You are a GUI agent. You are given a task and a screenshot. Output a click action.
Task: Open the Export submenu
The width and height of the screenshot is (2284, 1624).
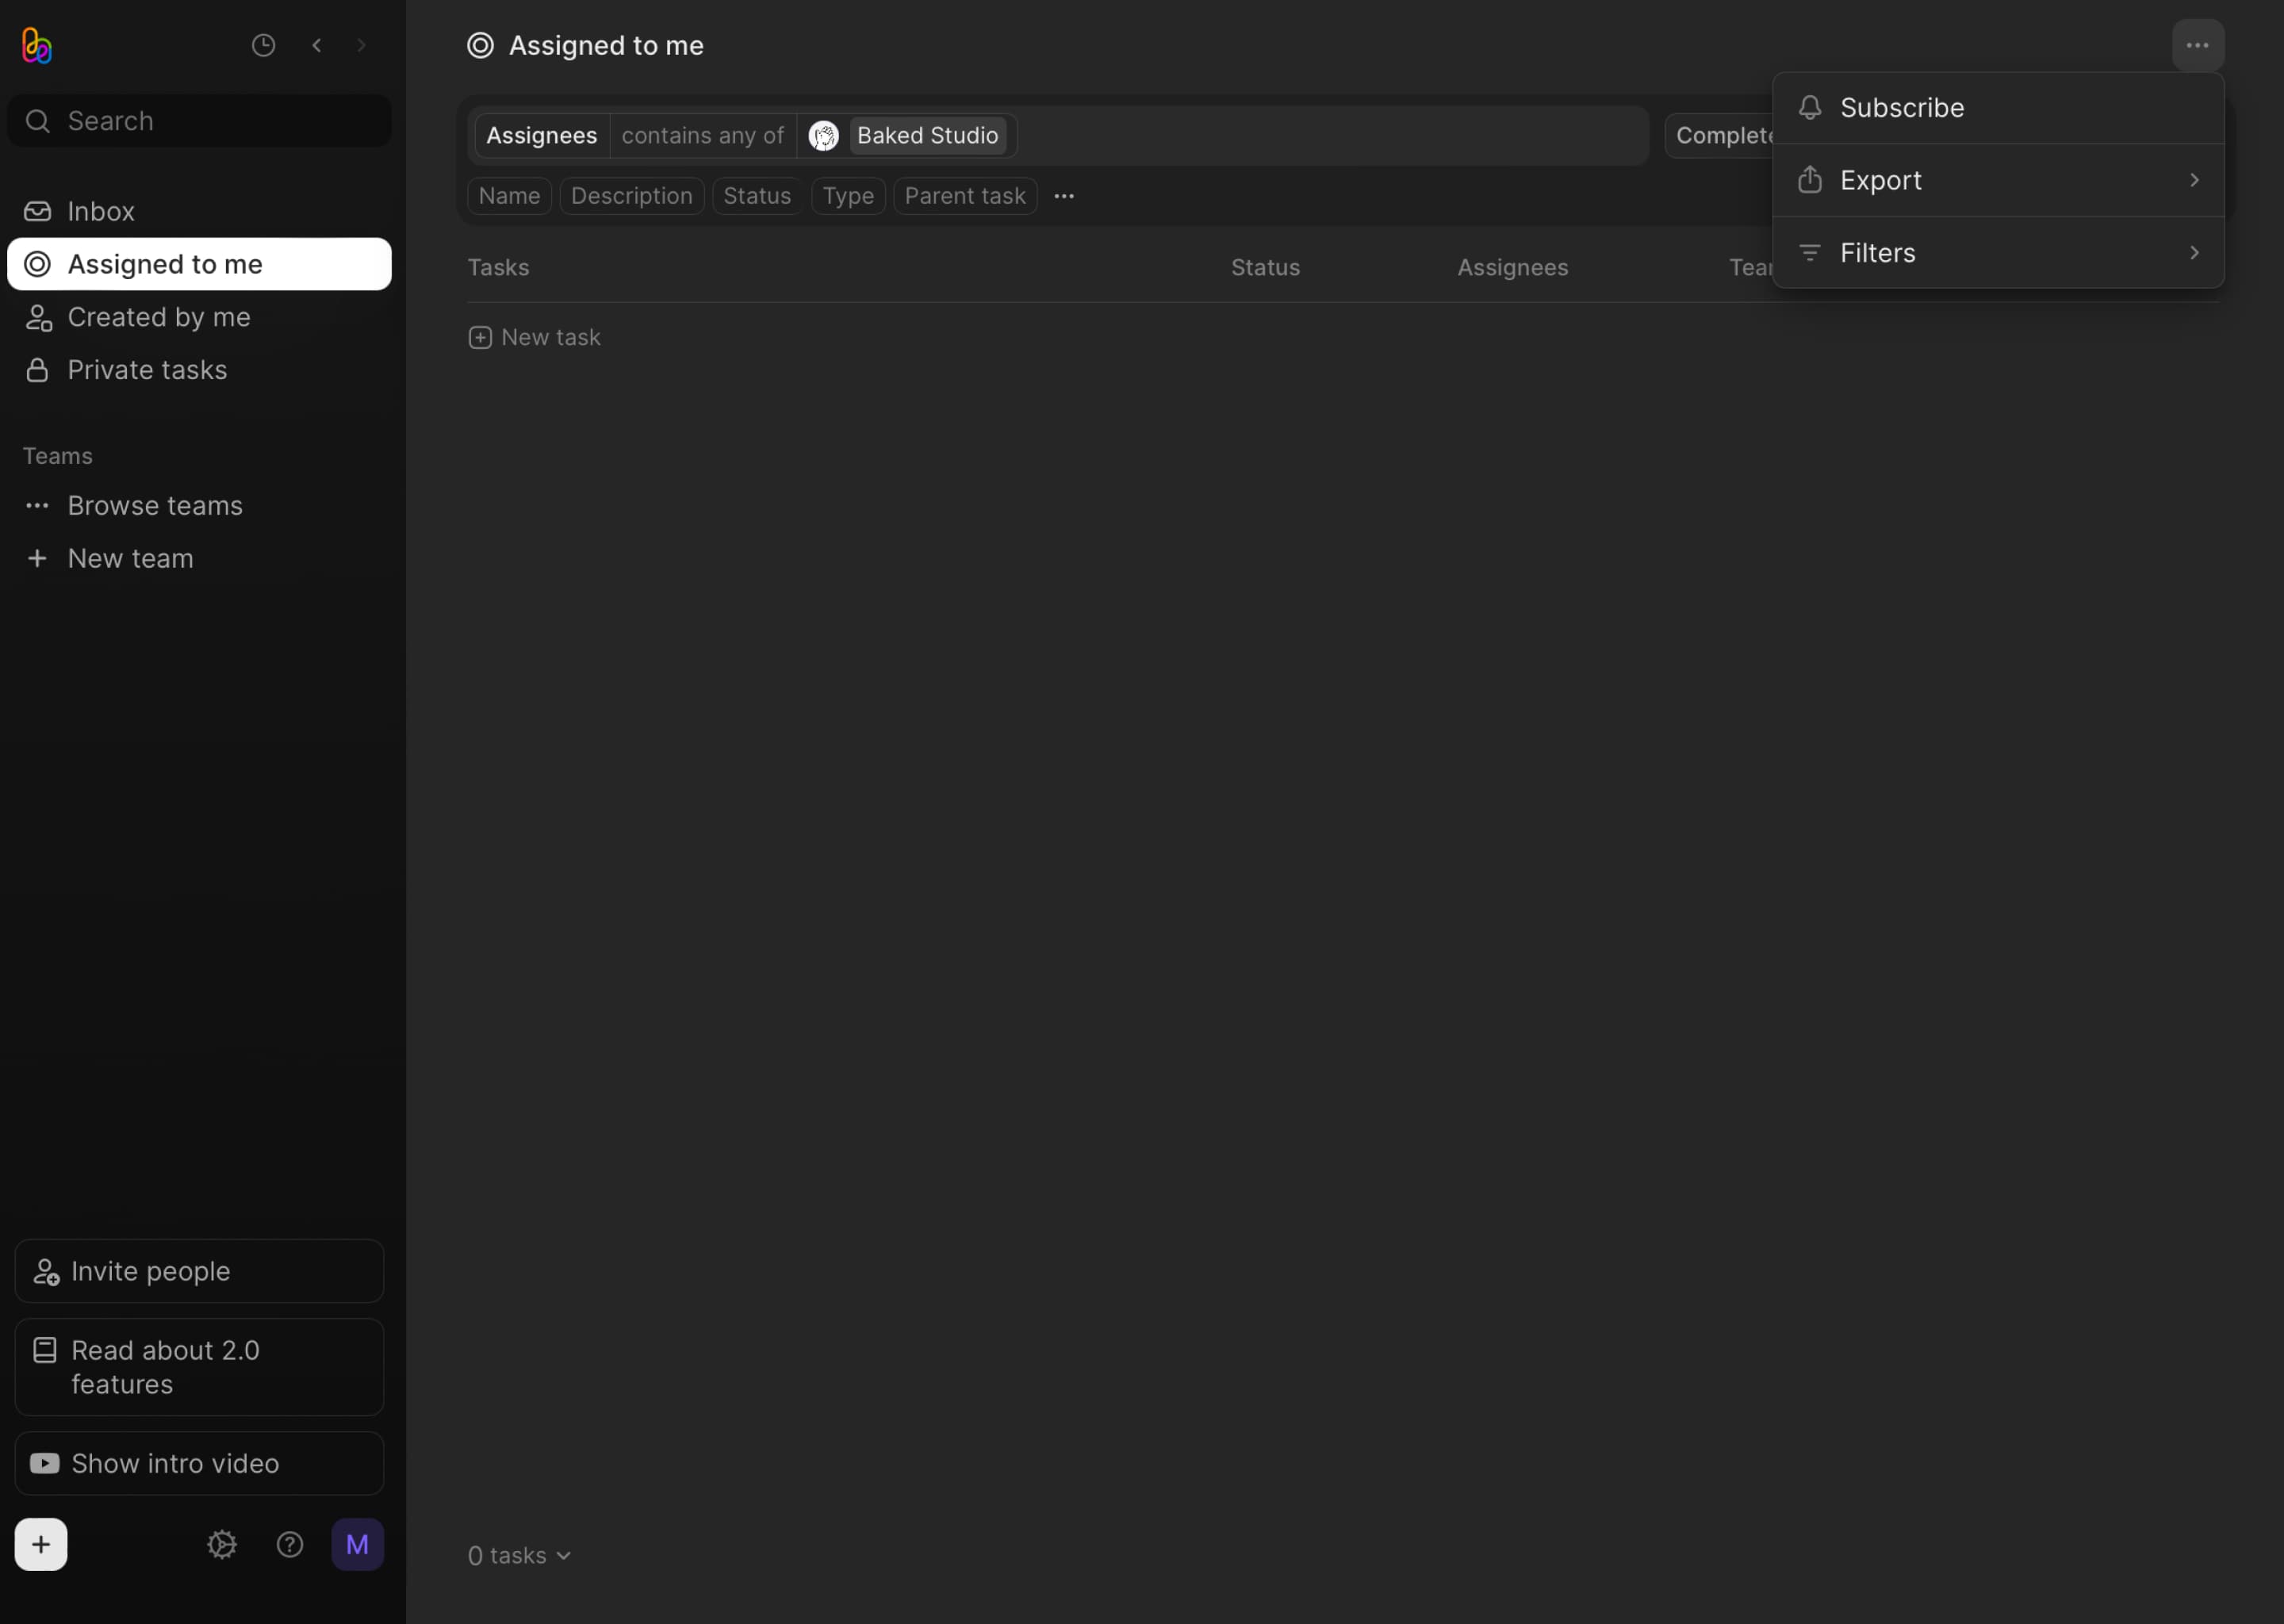1998,180
